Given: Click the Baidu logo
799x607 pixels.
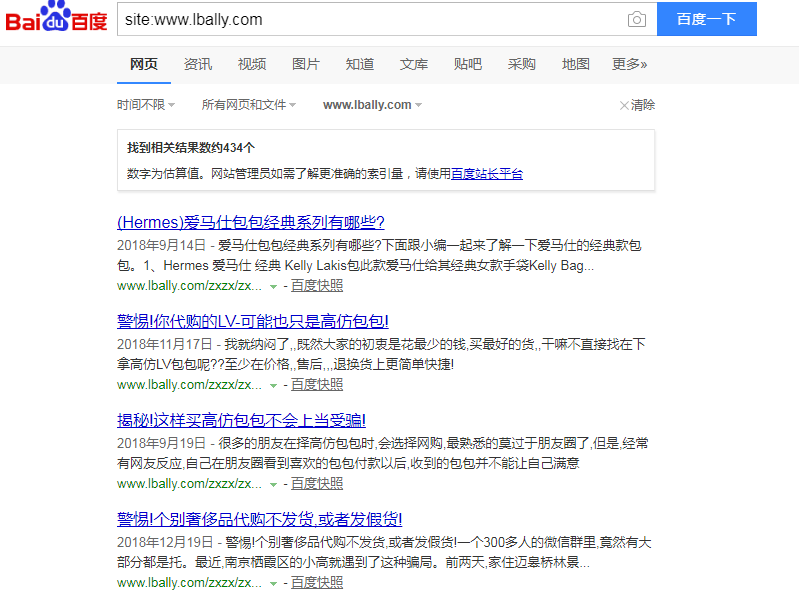Looking at the screenshot, I should 56,16.
